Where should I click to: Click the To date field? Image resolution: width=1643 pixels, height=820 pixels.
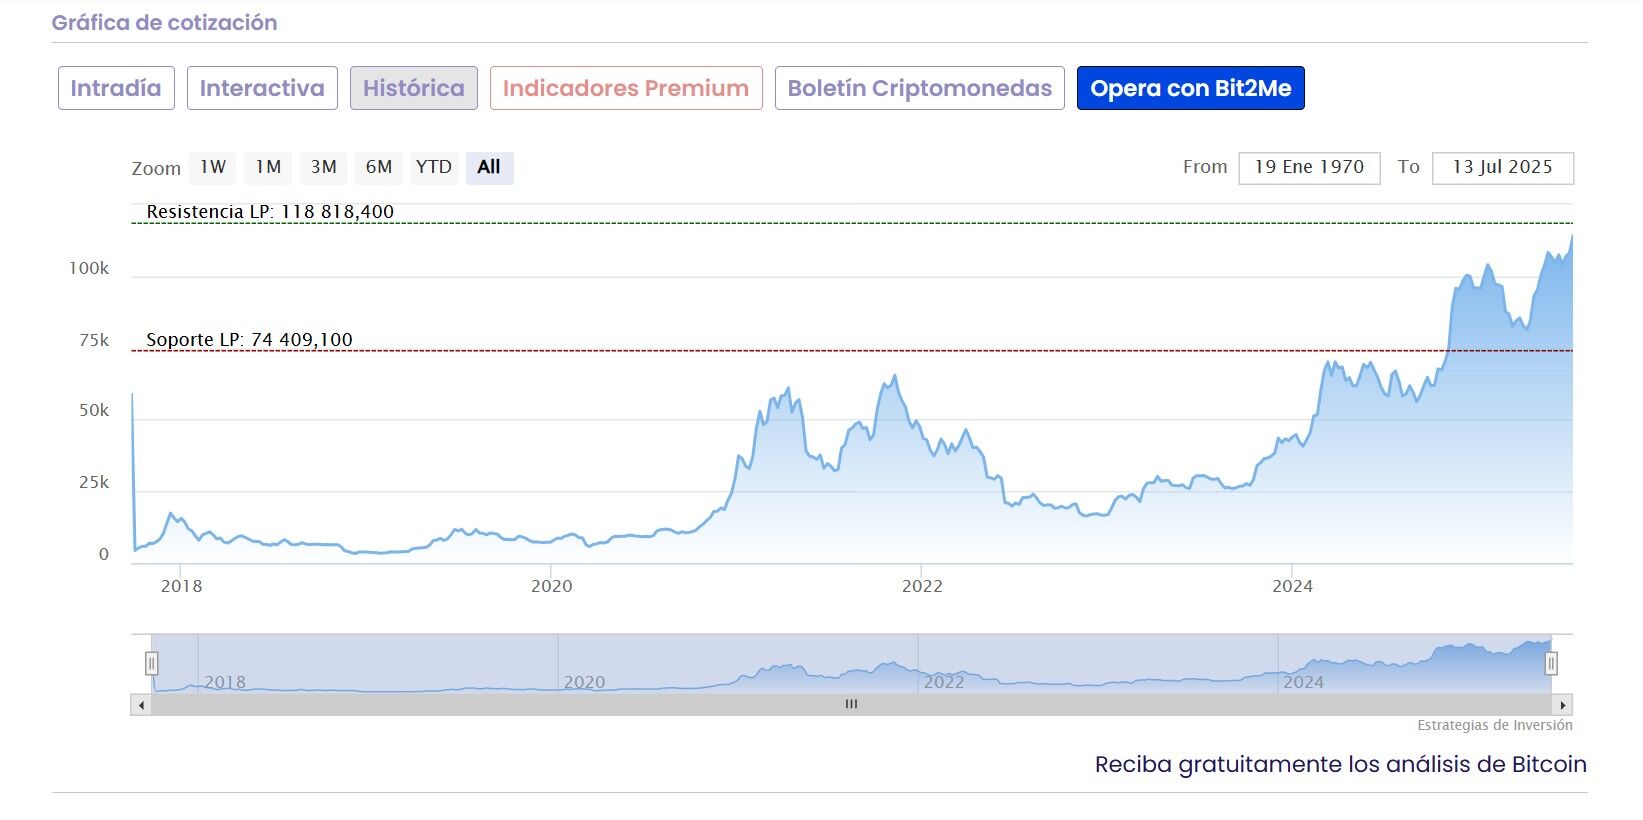1502,167
